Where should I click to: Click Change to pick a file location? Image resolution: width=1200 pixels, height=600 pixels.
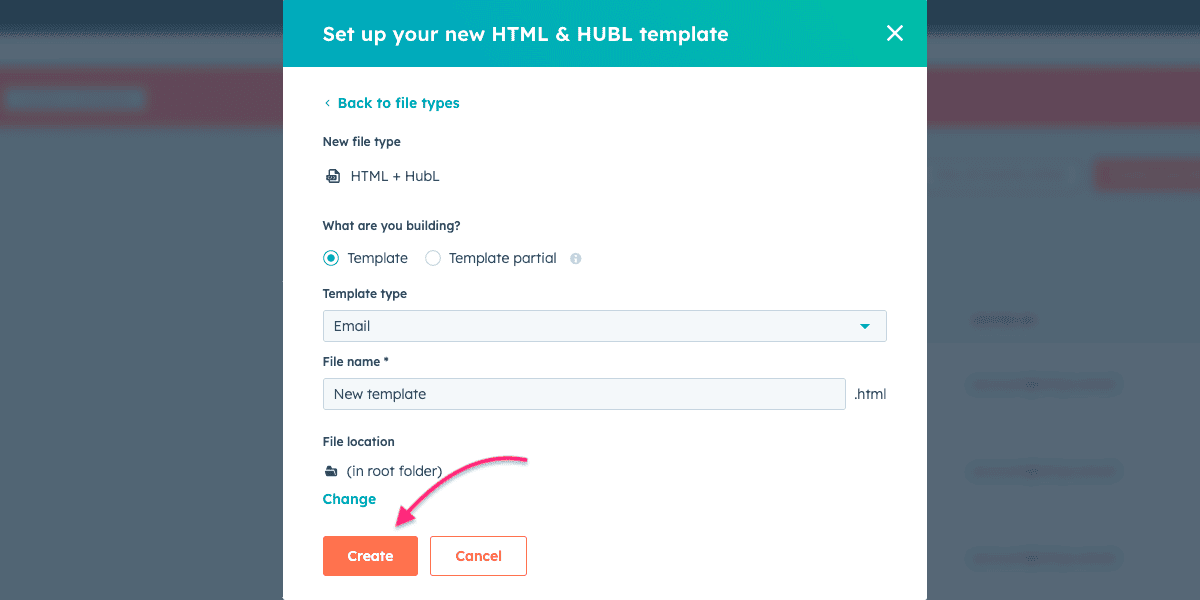(x=348, y=498)
